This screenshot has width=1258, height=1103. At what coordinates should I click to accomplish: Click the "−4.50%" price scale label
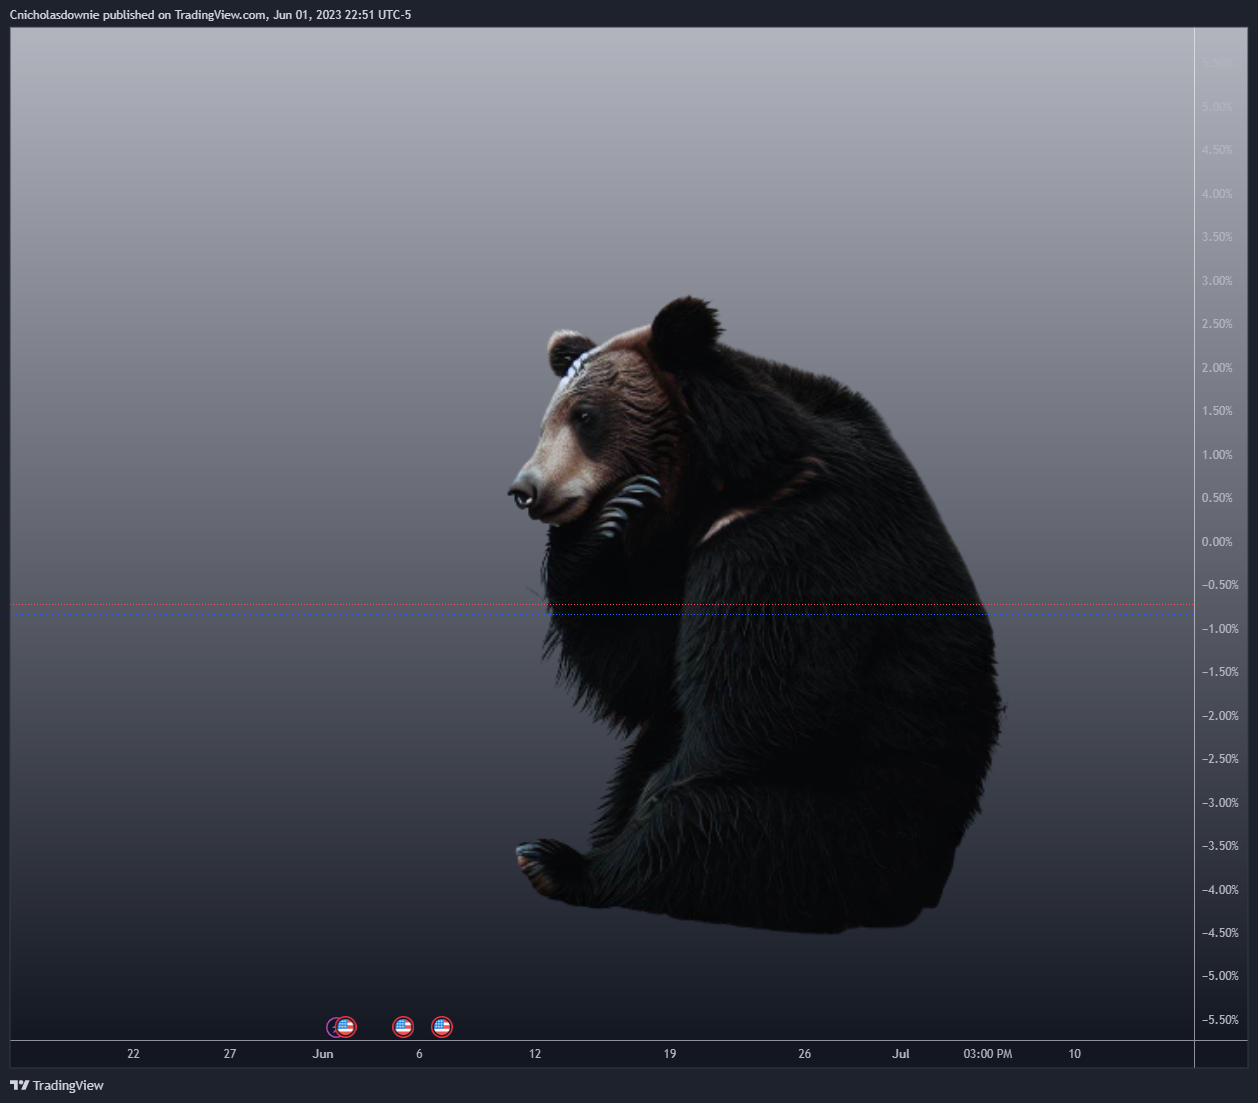click(1220, 933)
